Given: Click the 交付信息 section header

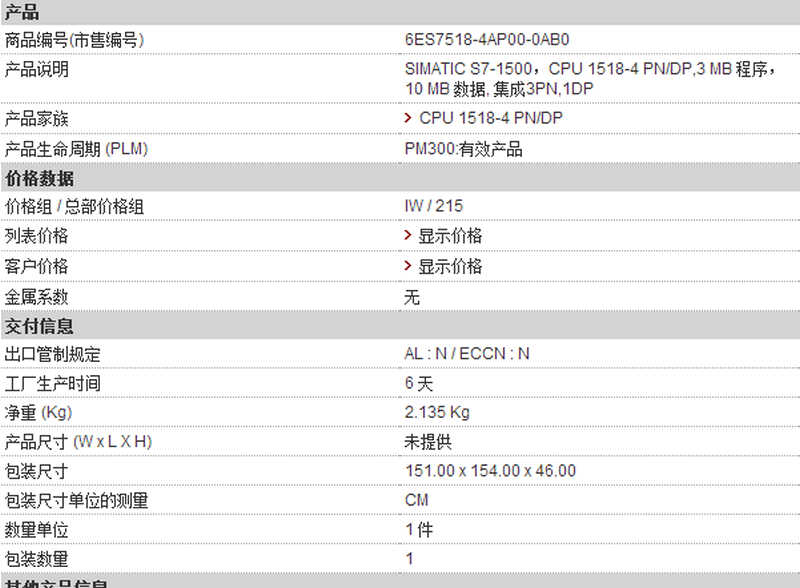Looking at the screenshot, I should coord(39,326).
